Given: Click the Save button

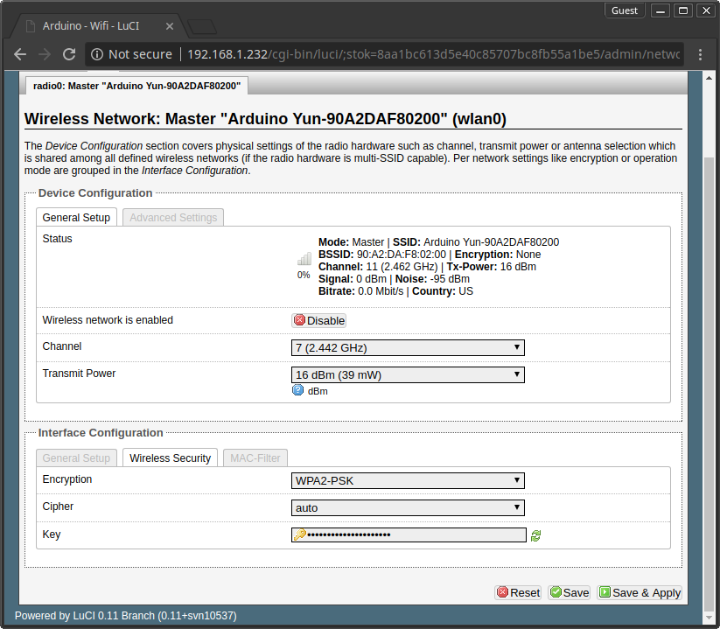Looking at the screenshot, I should [569, 593].
